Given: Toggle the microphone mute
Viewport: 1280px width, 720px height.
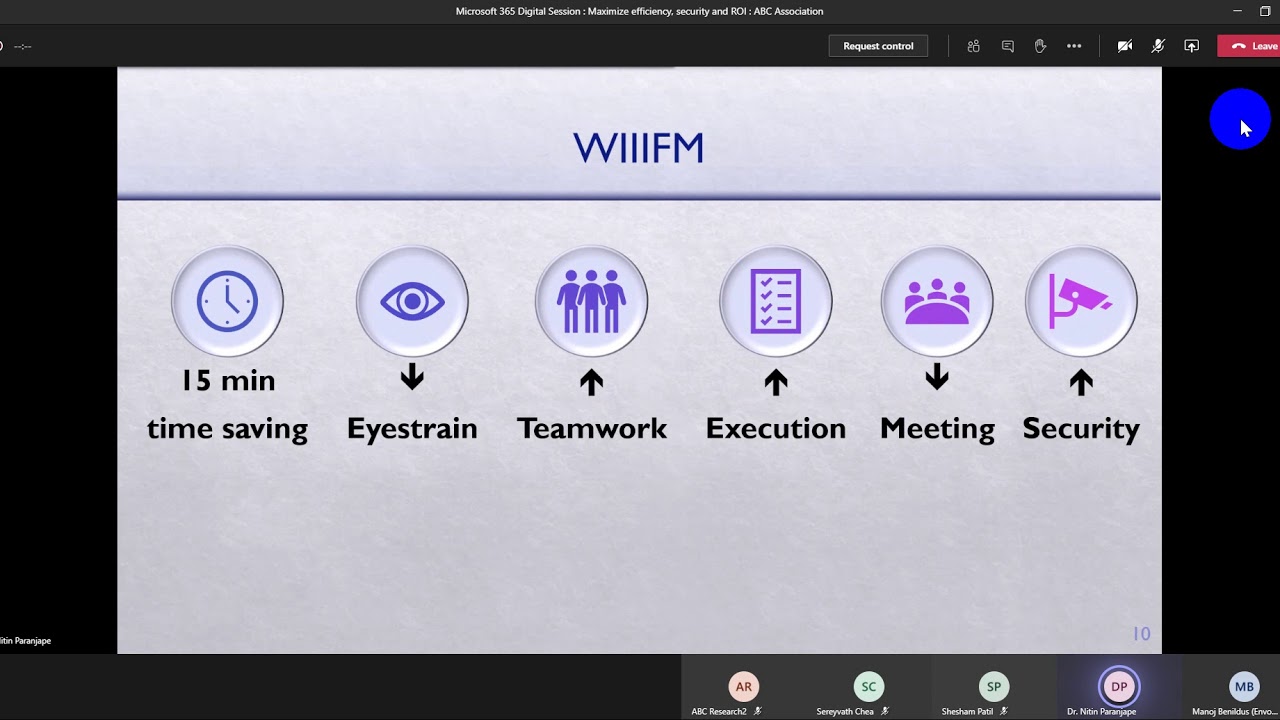Looking at the screenshot, I should pos(1158,46).
